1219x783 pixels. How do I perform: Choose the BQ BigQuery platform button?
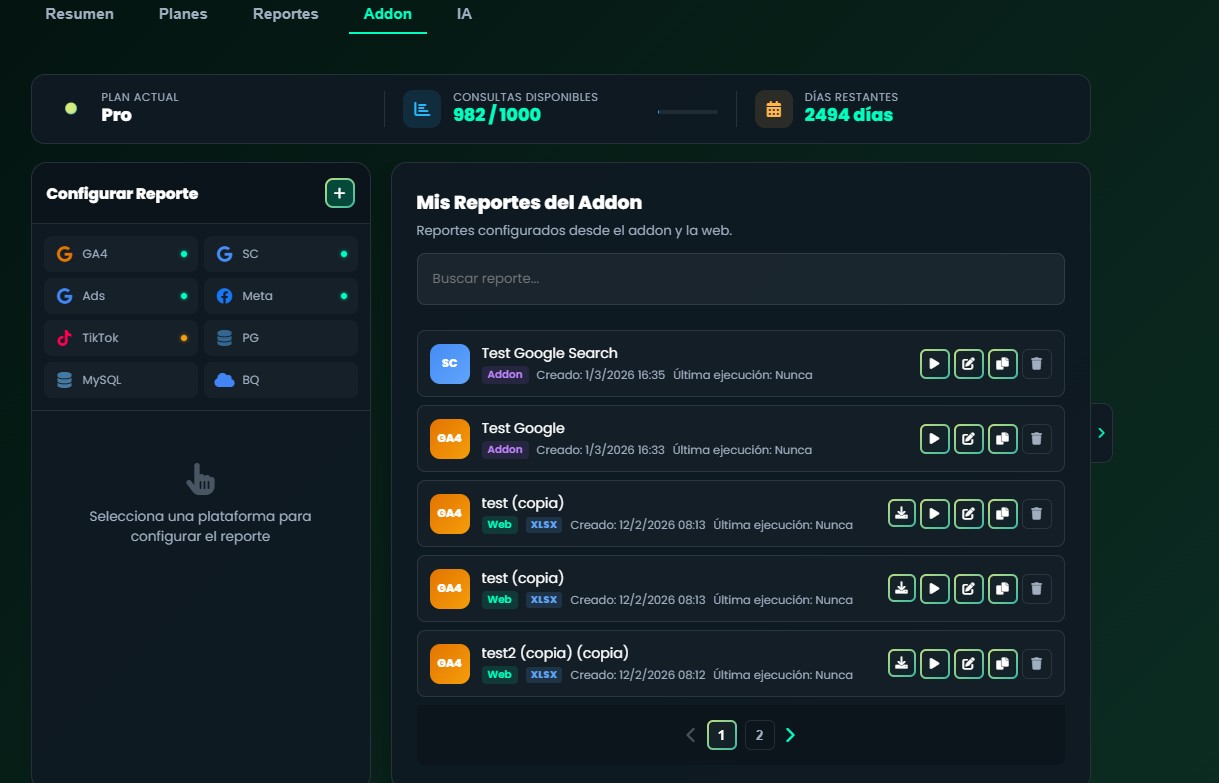click(280, 380)
